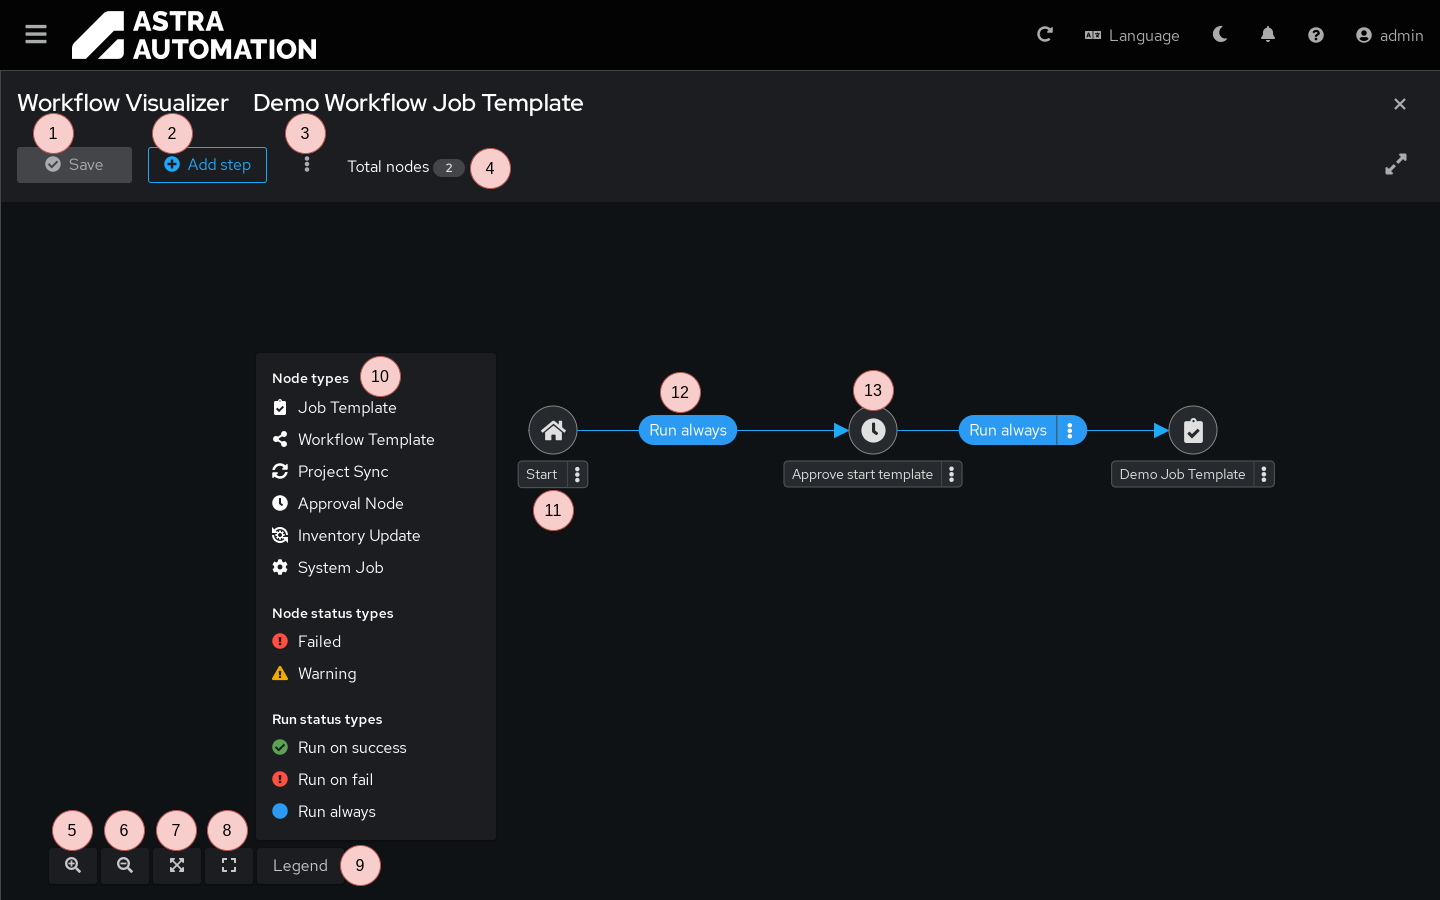
Task: Open the Start node kebab menu
Action: (x=578, y=474)
